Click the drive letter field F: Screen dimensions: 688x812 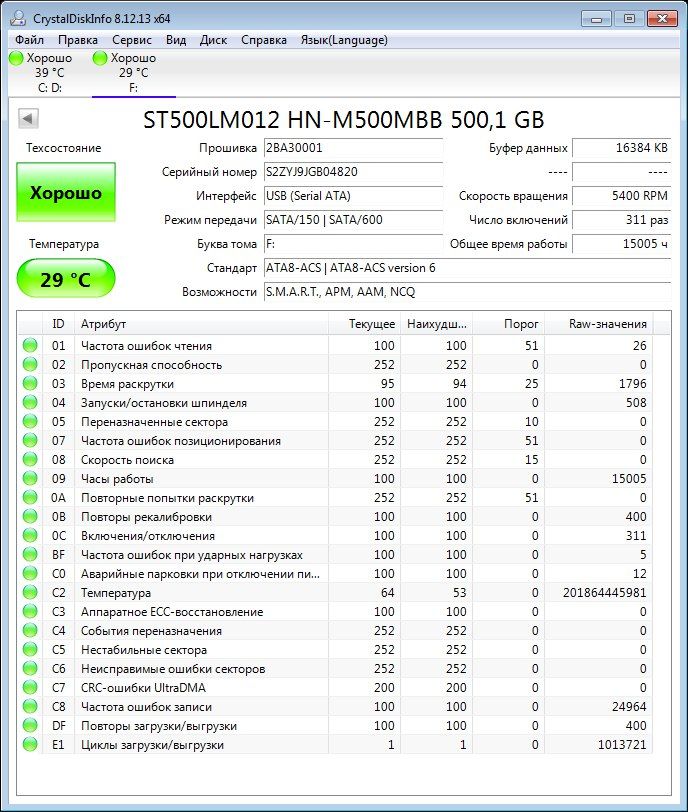coord(354,244)
